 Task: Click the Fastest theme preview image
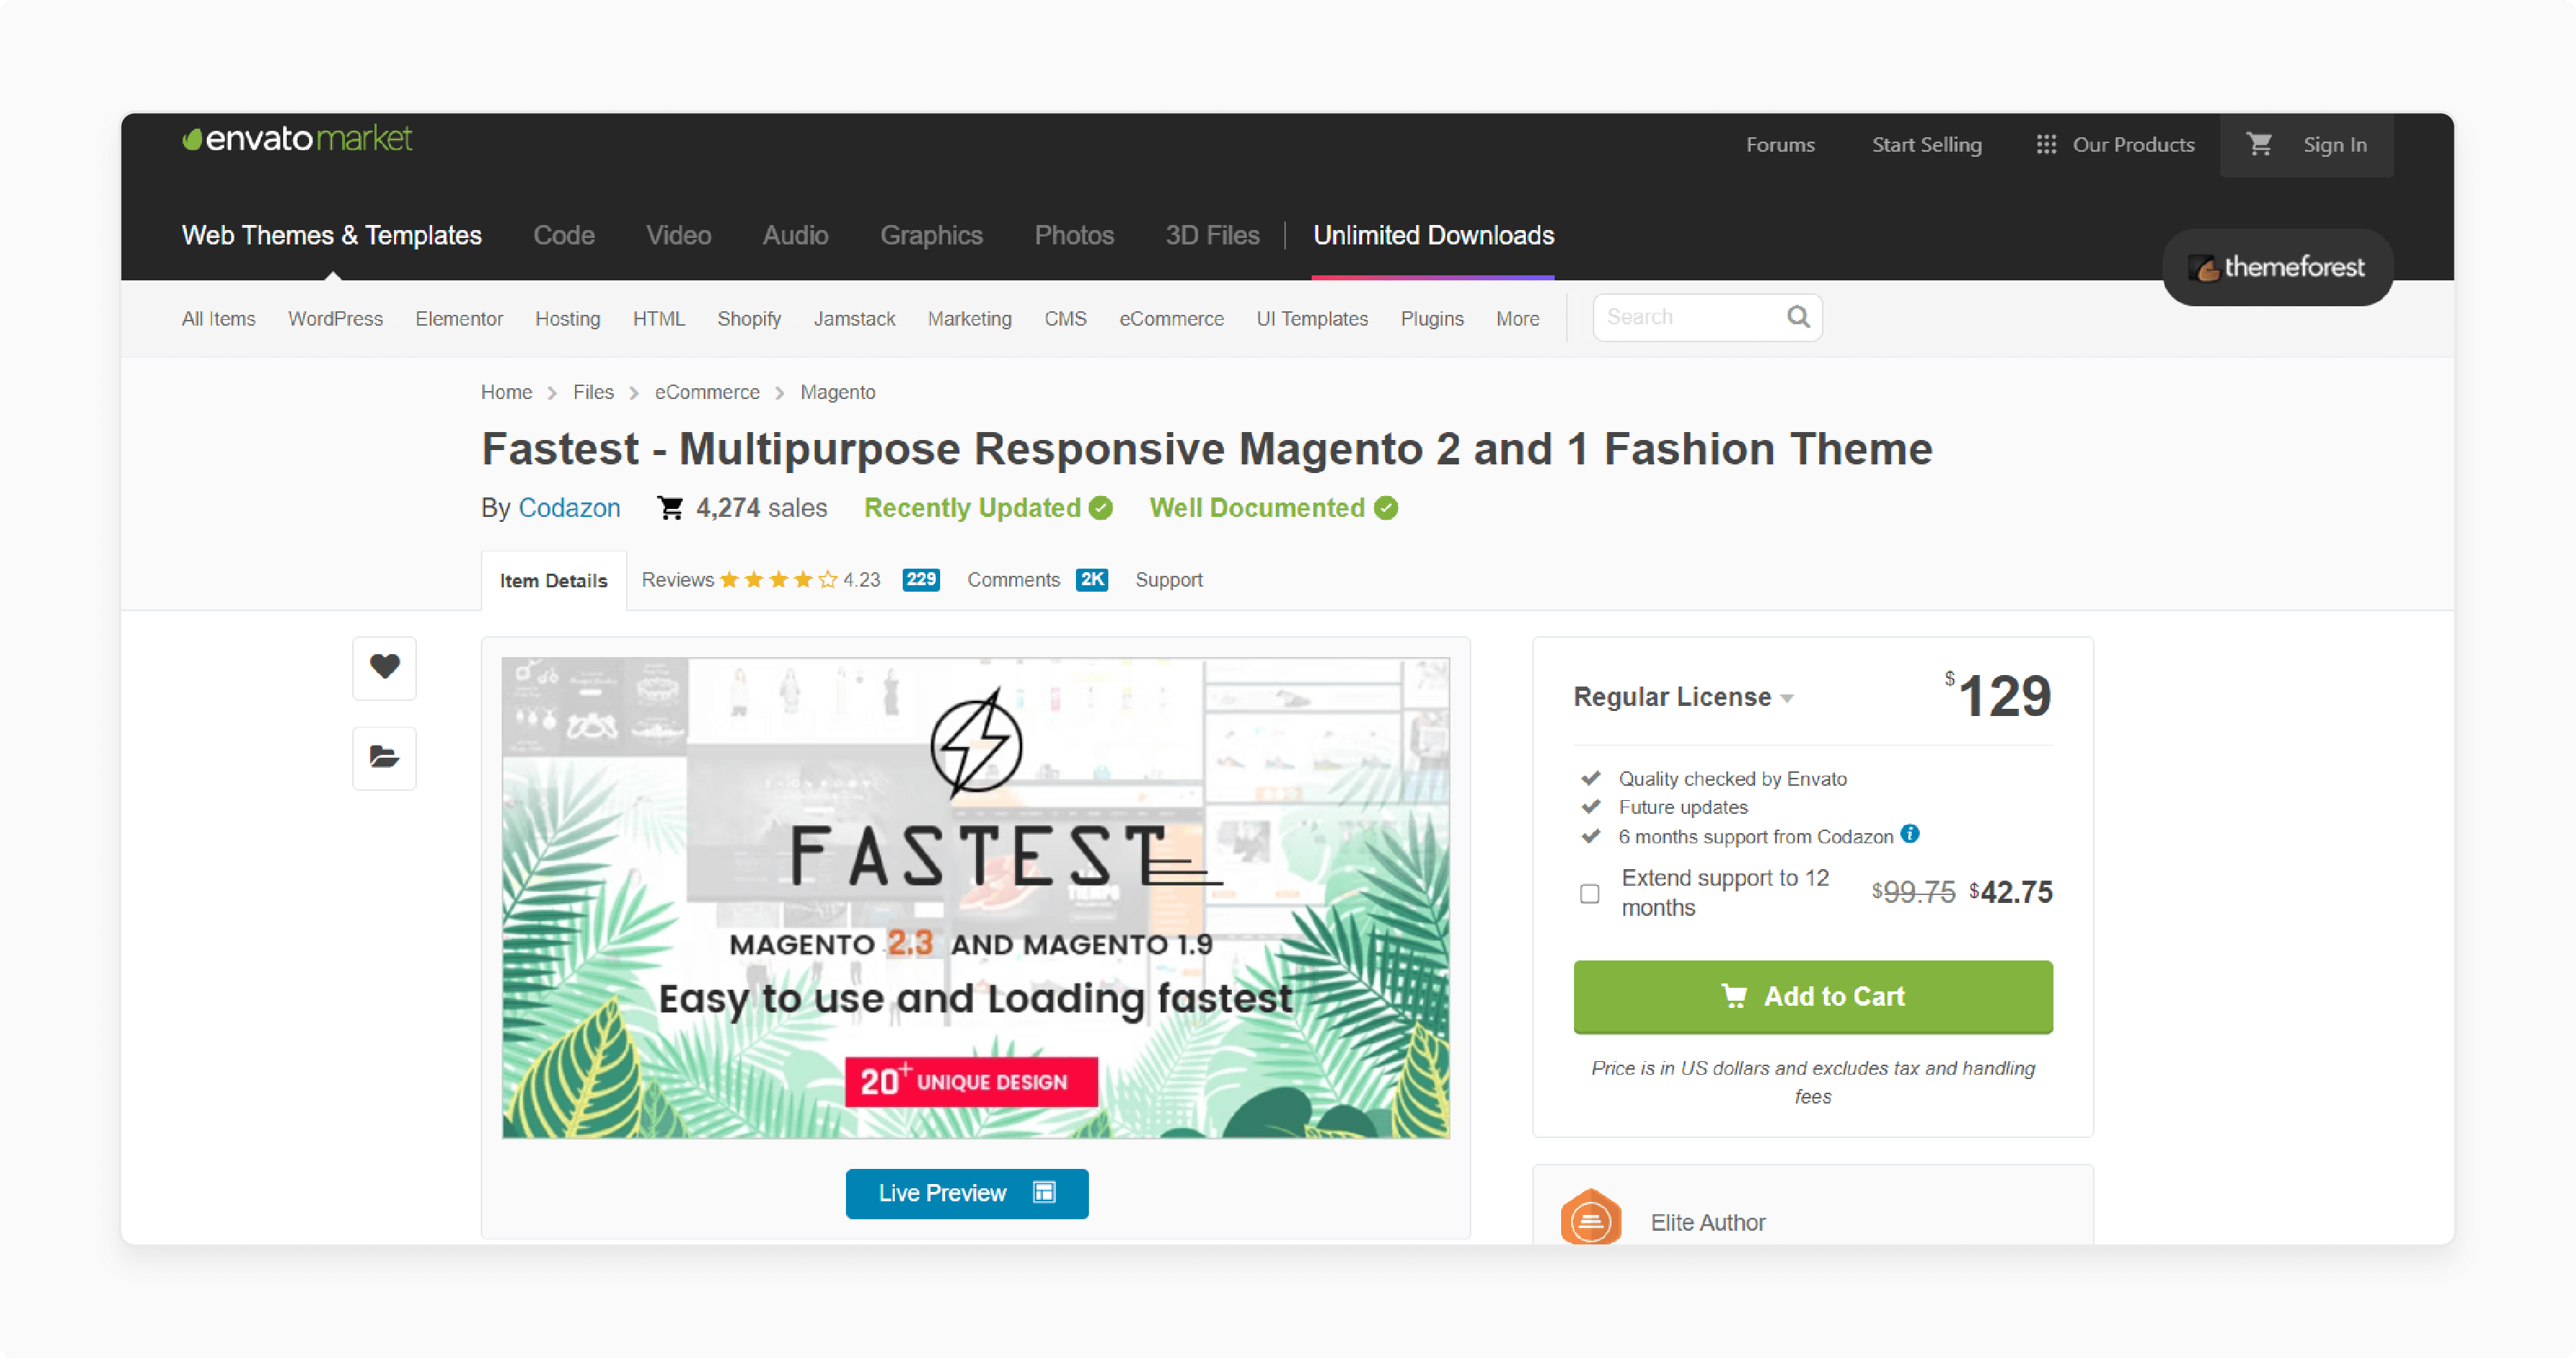tap(975, 897)
